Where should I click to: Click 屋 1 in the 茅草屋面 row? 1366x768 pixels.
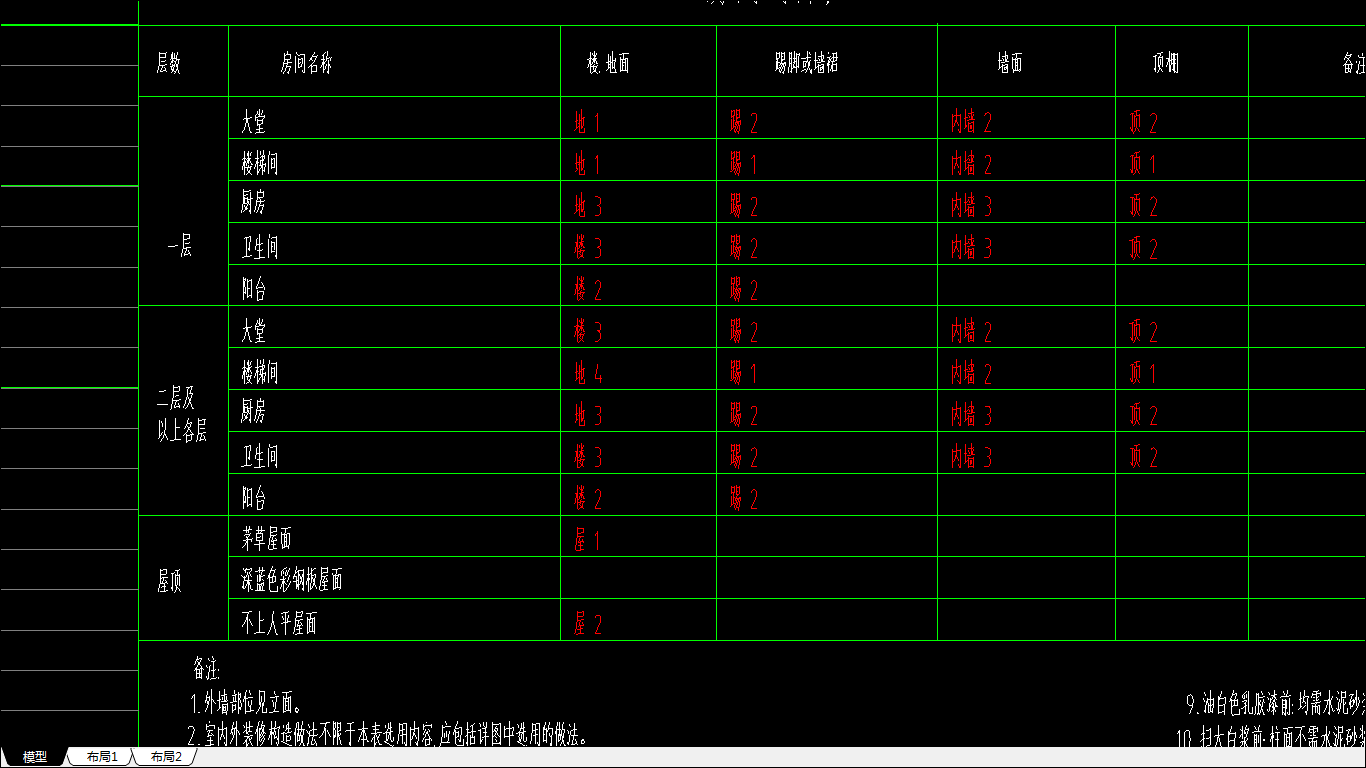[587, 541]
